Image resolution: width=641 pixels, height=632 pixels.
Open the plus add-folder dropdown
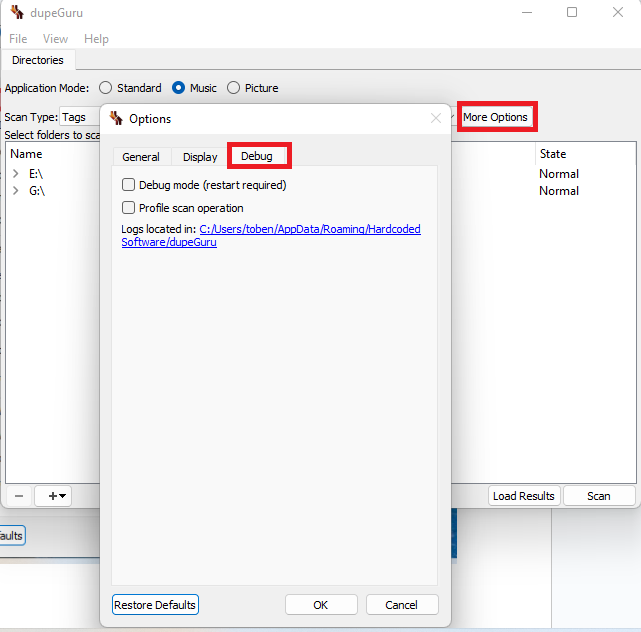coord(53,496)
